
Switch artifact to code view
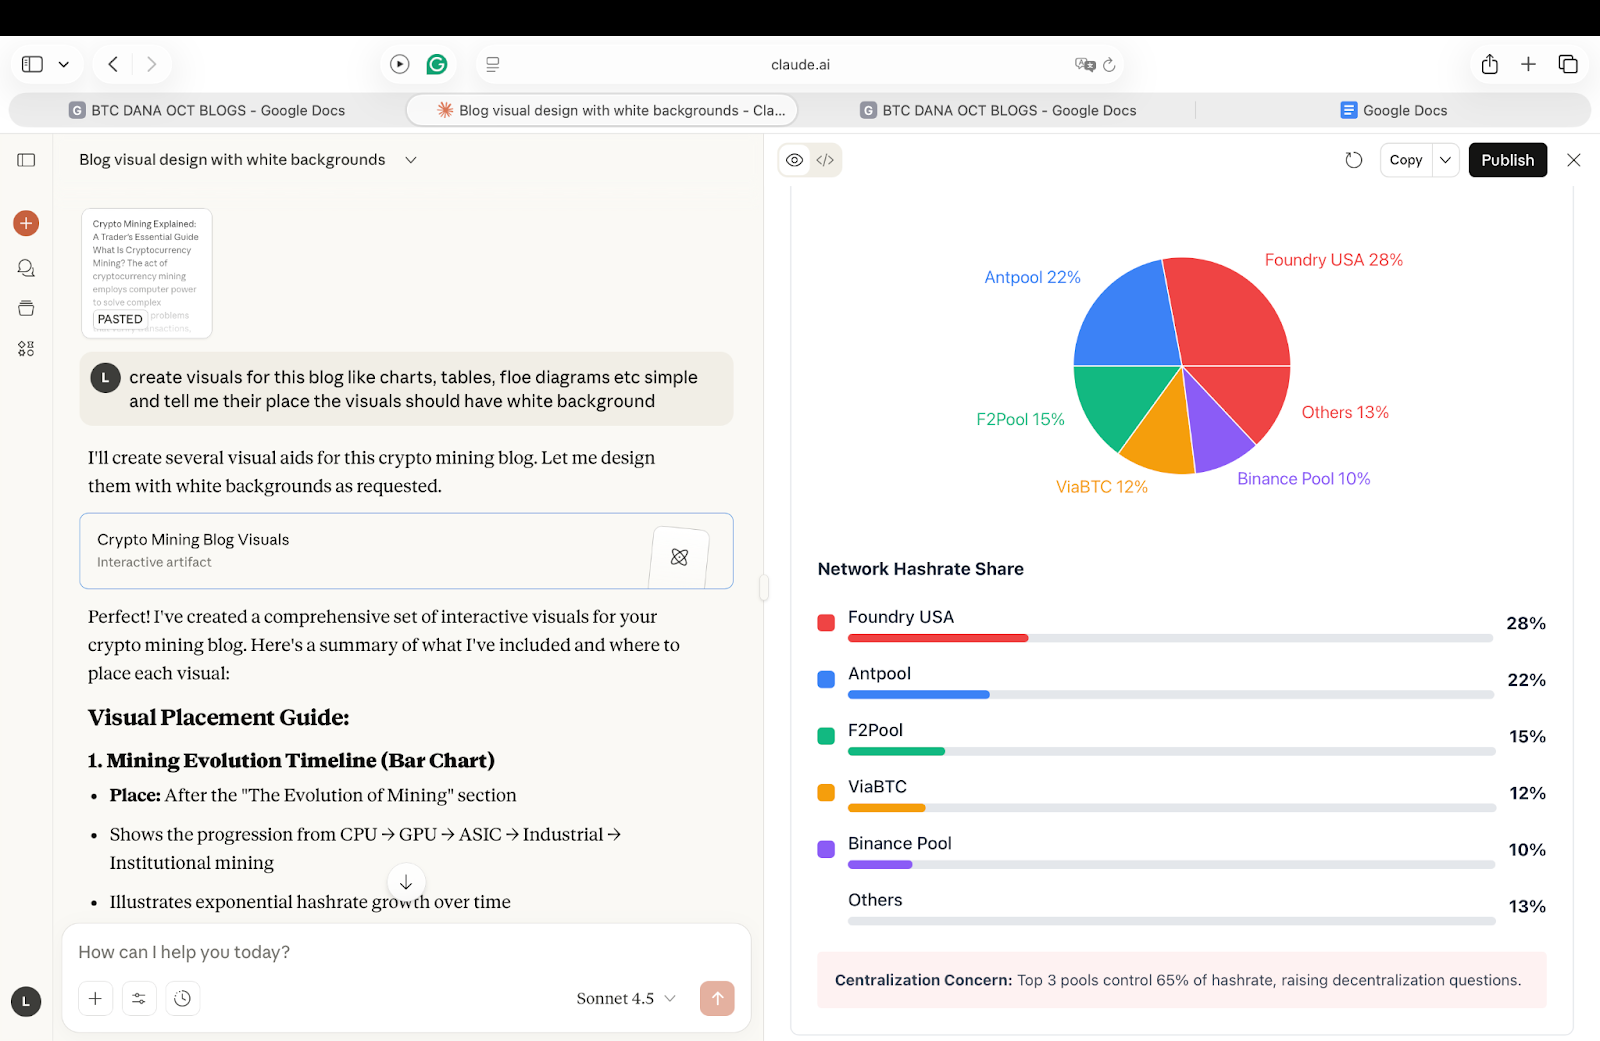(x=825, y=160)
